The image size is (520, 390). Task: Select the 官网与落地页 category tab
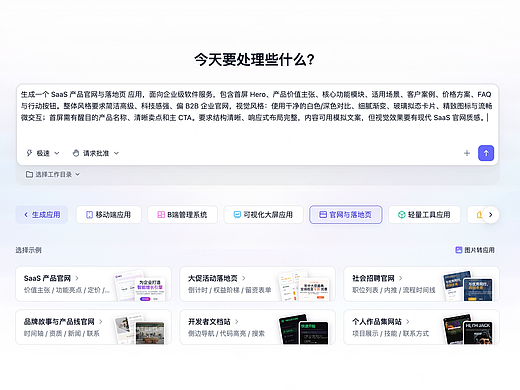346,215
